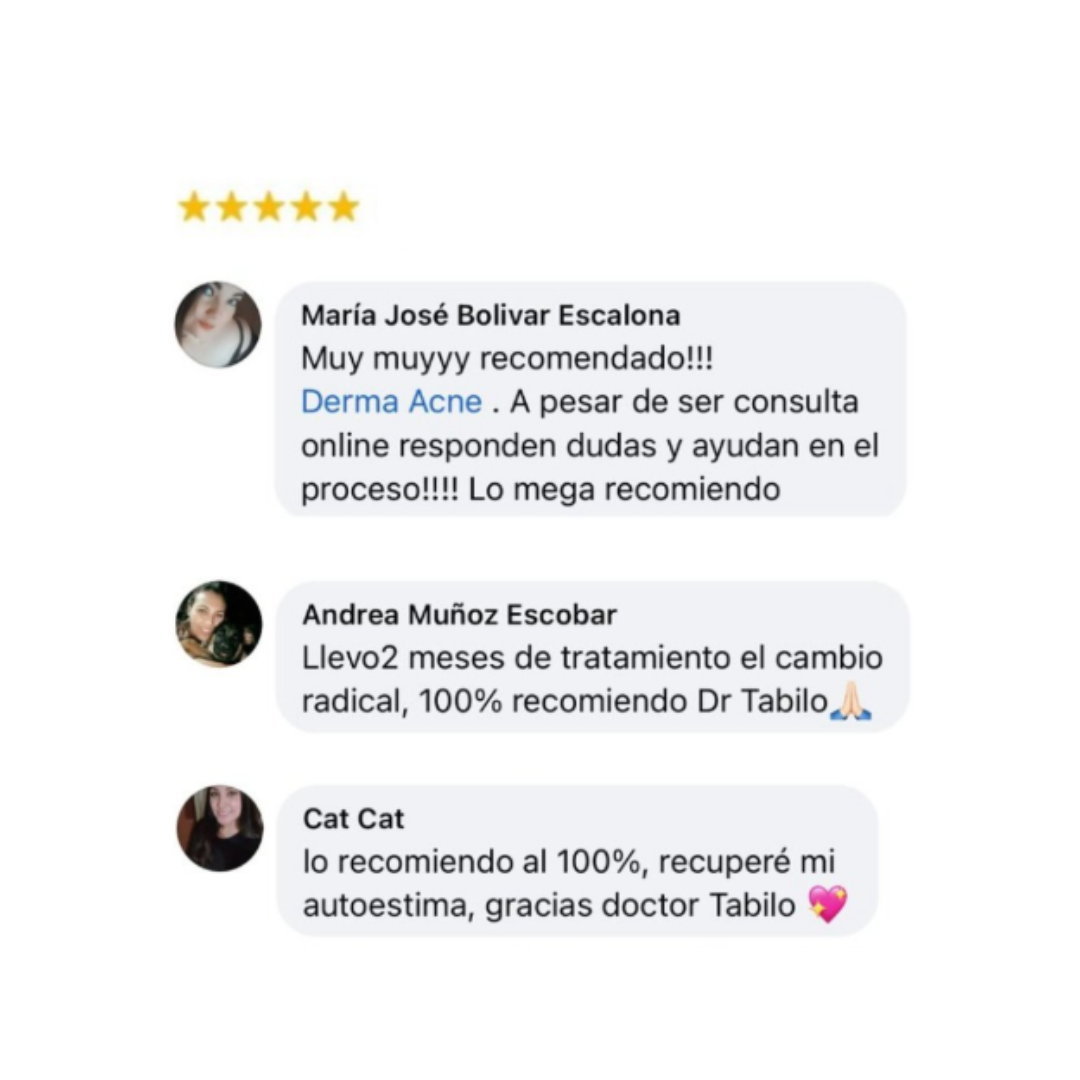The height and width of the screenshot is (1080, 1080).
Task: Click the 'Lo mega recomiendo' text
Action: tap(624, 490)
